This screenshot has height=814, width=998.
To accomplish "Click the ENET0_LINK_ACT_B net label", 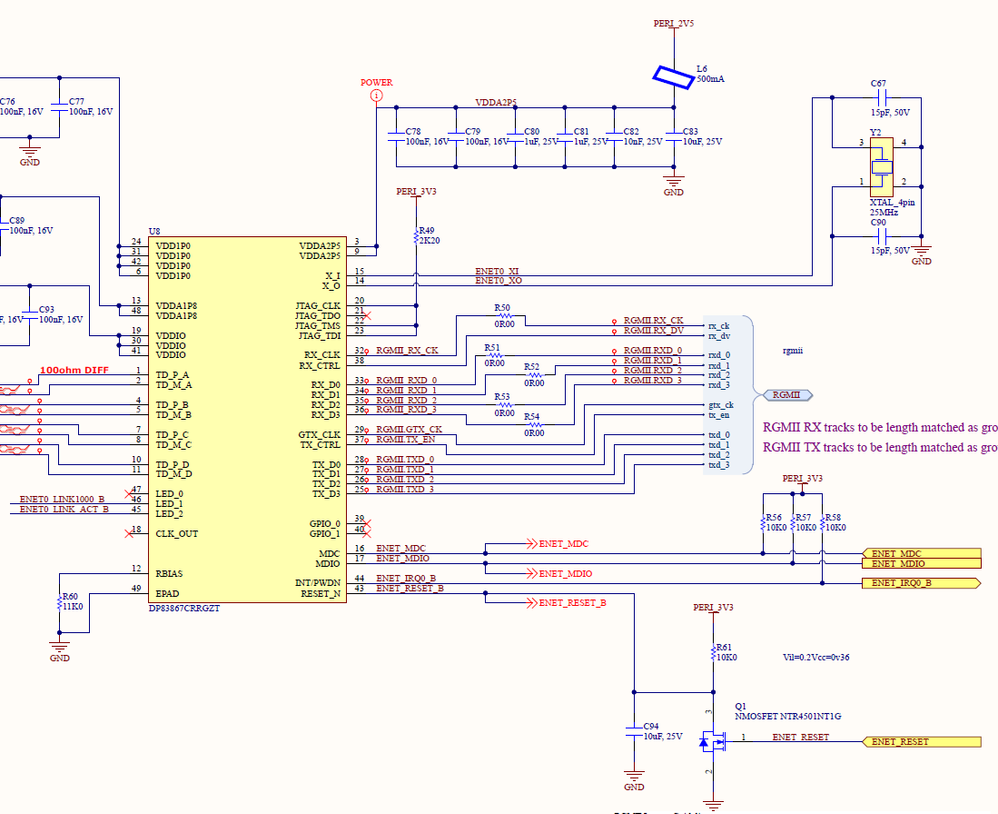I will (x=62, y=509).
